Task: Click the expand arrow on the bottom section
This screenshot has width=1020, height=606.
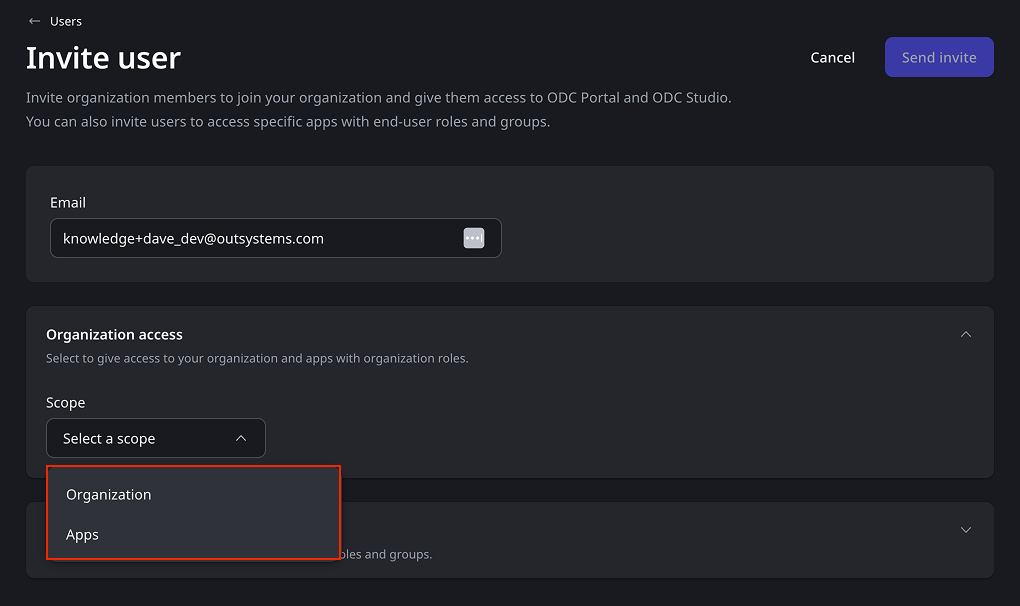Action: [x=965, y=529]
